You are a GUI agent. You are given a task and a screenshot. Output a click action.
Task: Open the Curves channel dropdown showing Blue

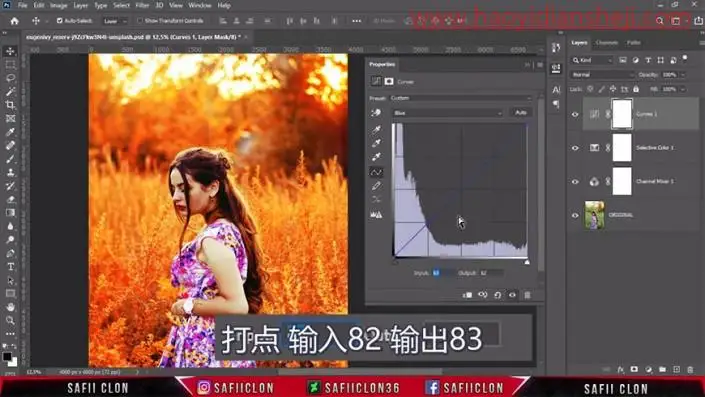(x=447, y=113)
